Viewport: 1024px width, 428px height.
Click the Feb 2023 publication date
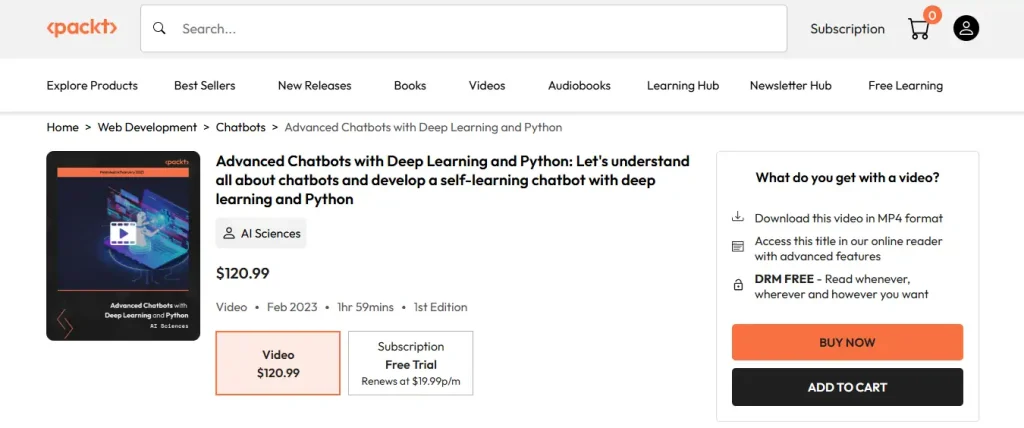pyautogui.click(x=292, y=307)
